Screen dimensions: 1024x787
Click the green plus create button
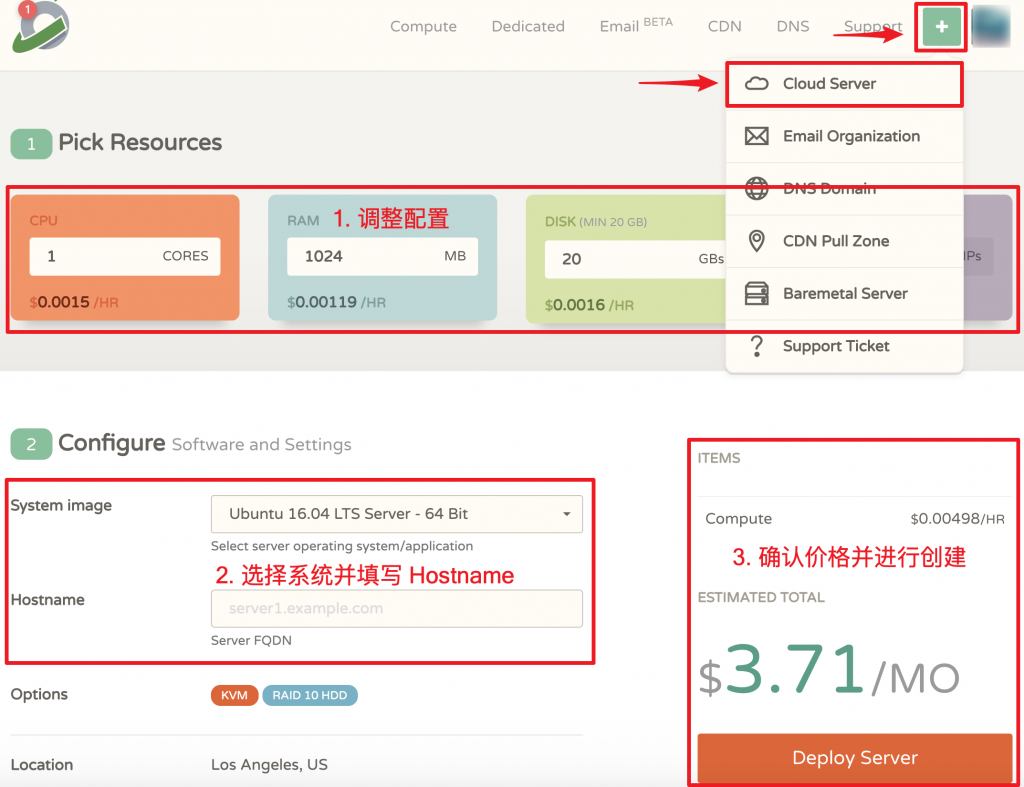941,27
